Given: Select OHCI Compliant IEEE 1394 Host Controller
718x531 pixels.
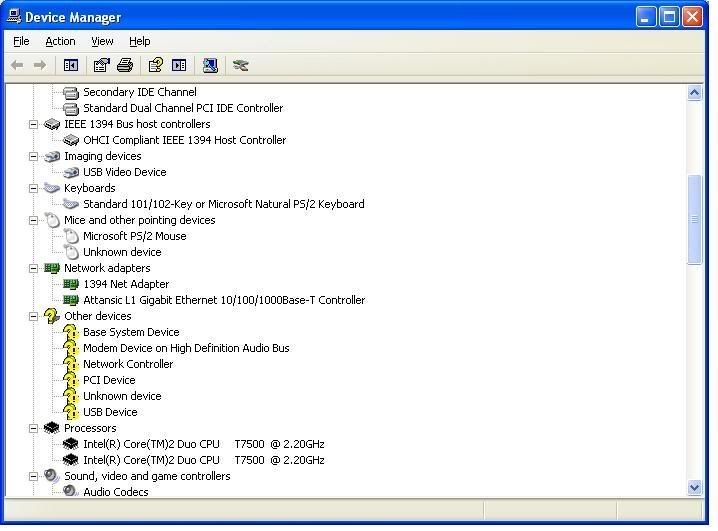Looking at the screenshot, I should click(x=185, y=140).
